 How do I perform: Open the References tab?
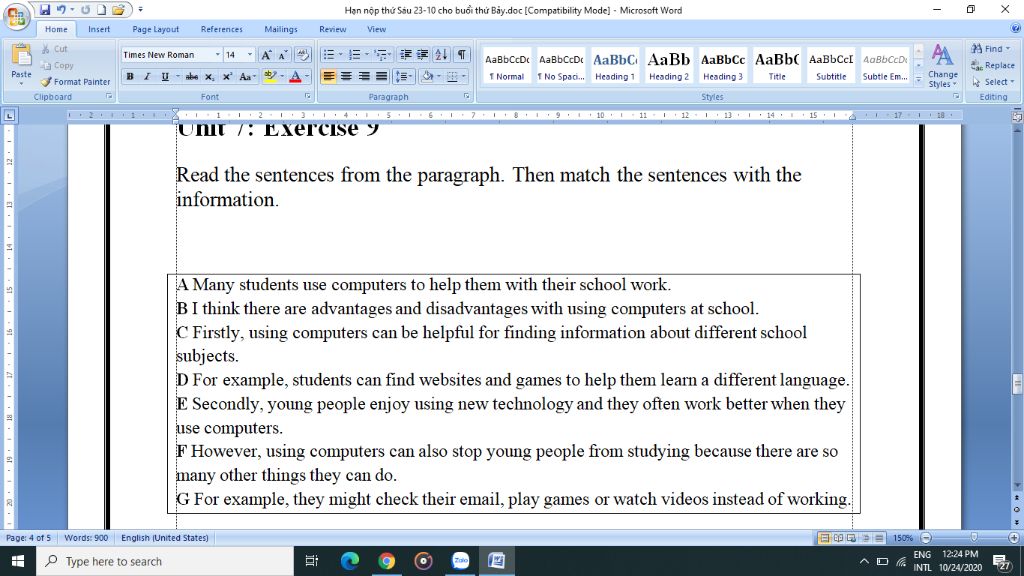pyautogui.click(x=221, y=29)
